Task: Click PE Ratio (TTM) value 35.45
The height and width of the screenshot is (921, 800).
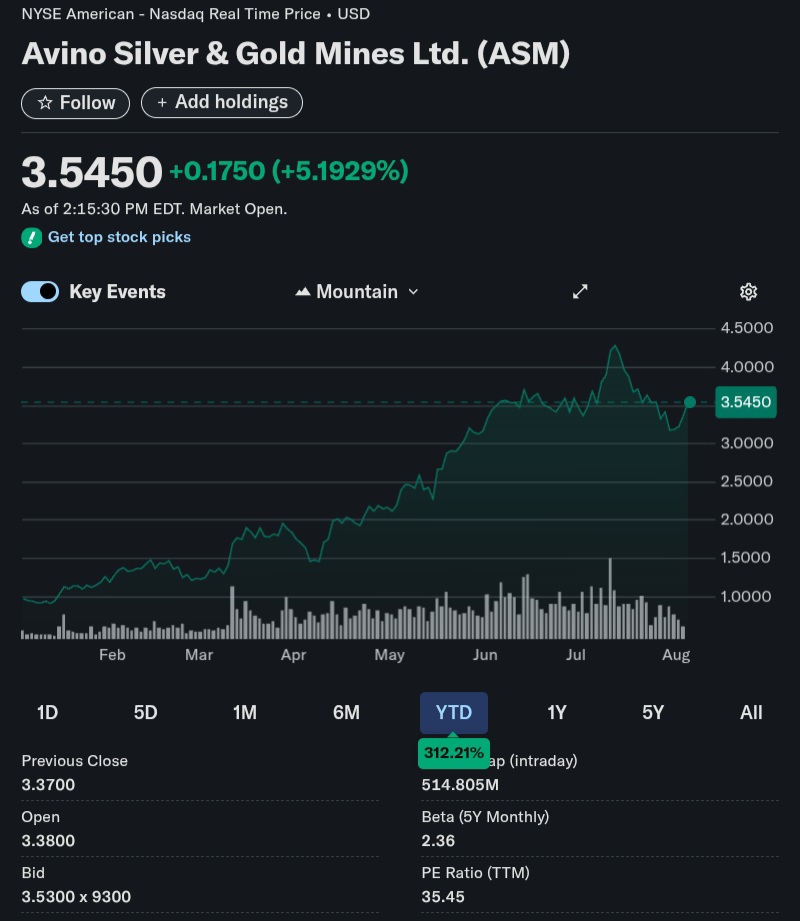Action: tap(443, 897)
